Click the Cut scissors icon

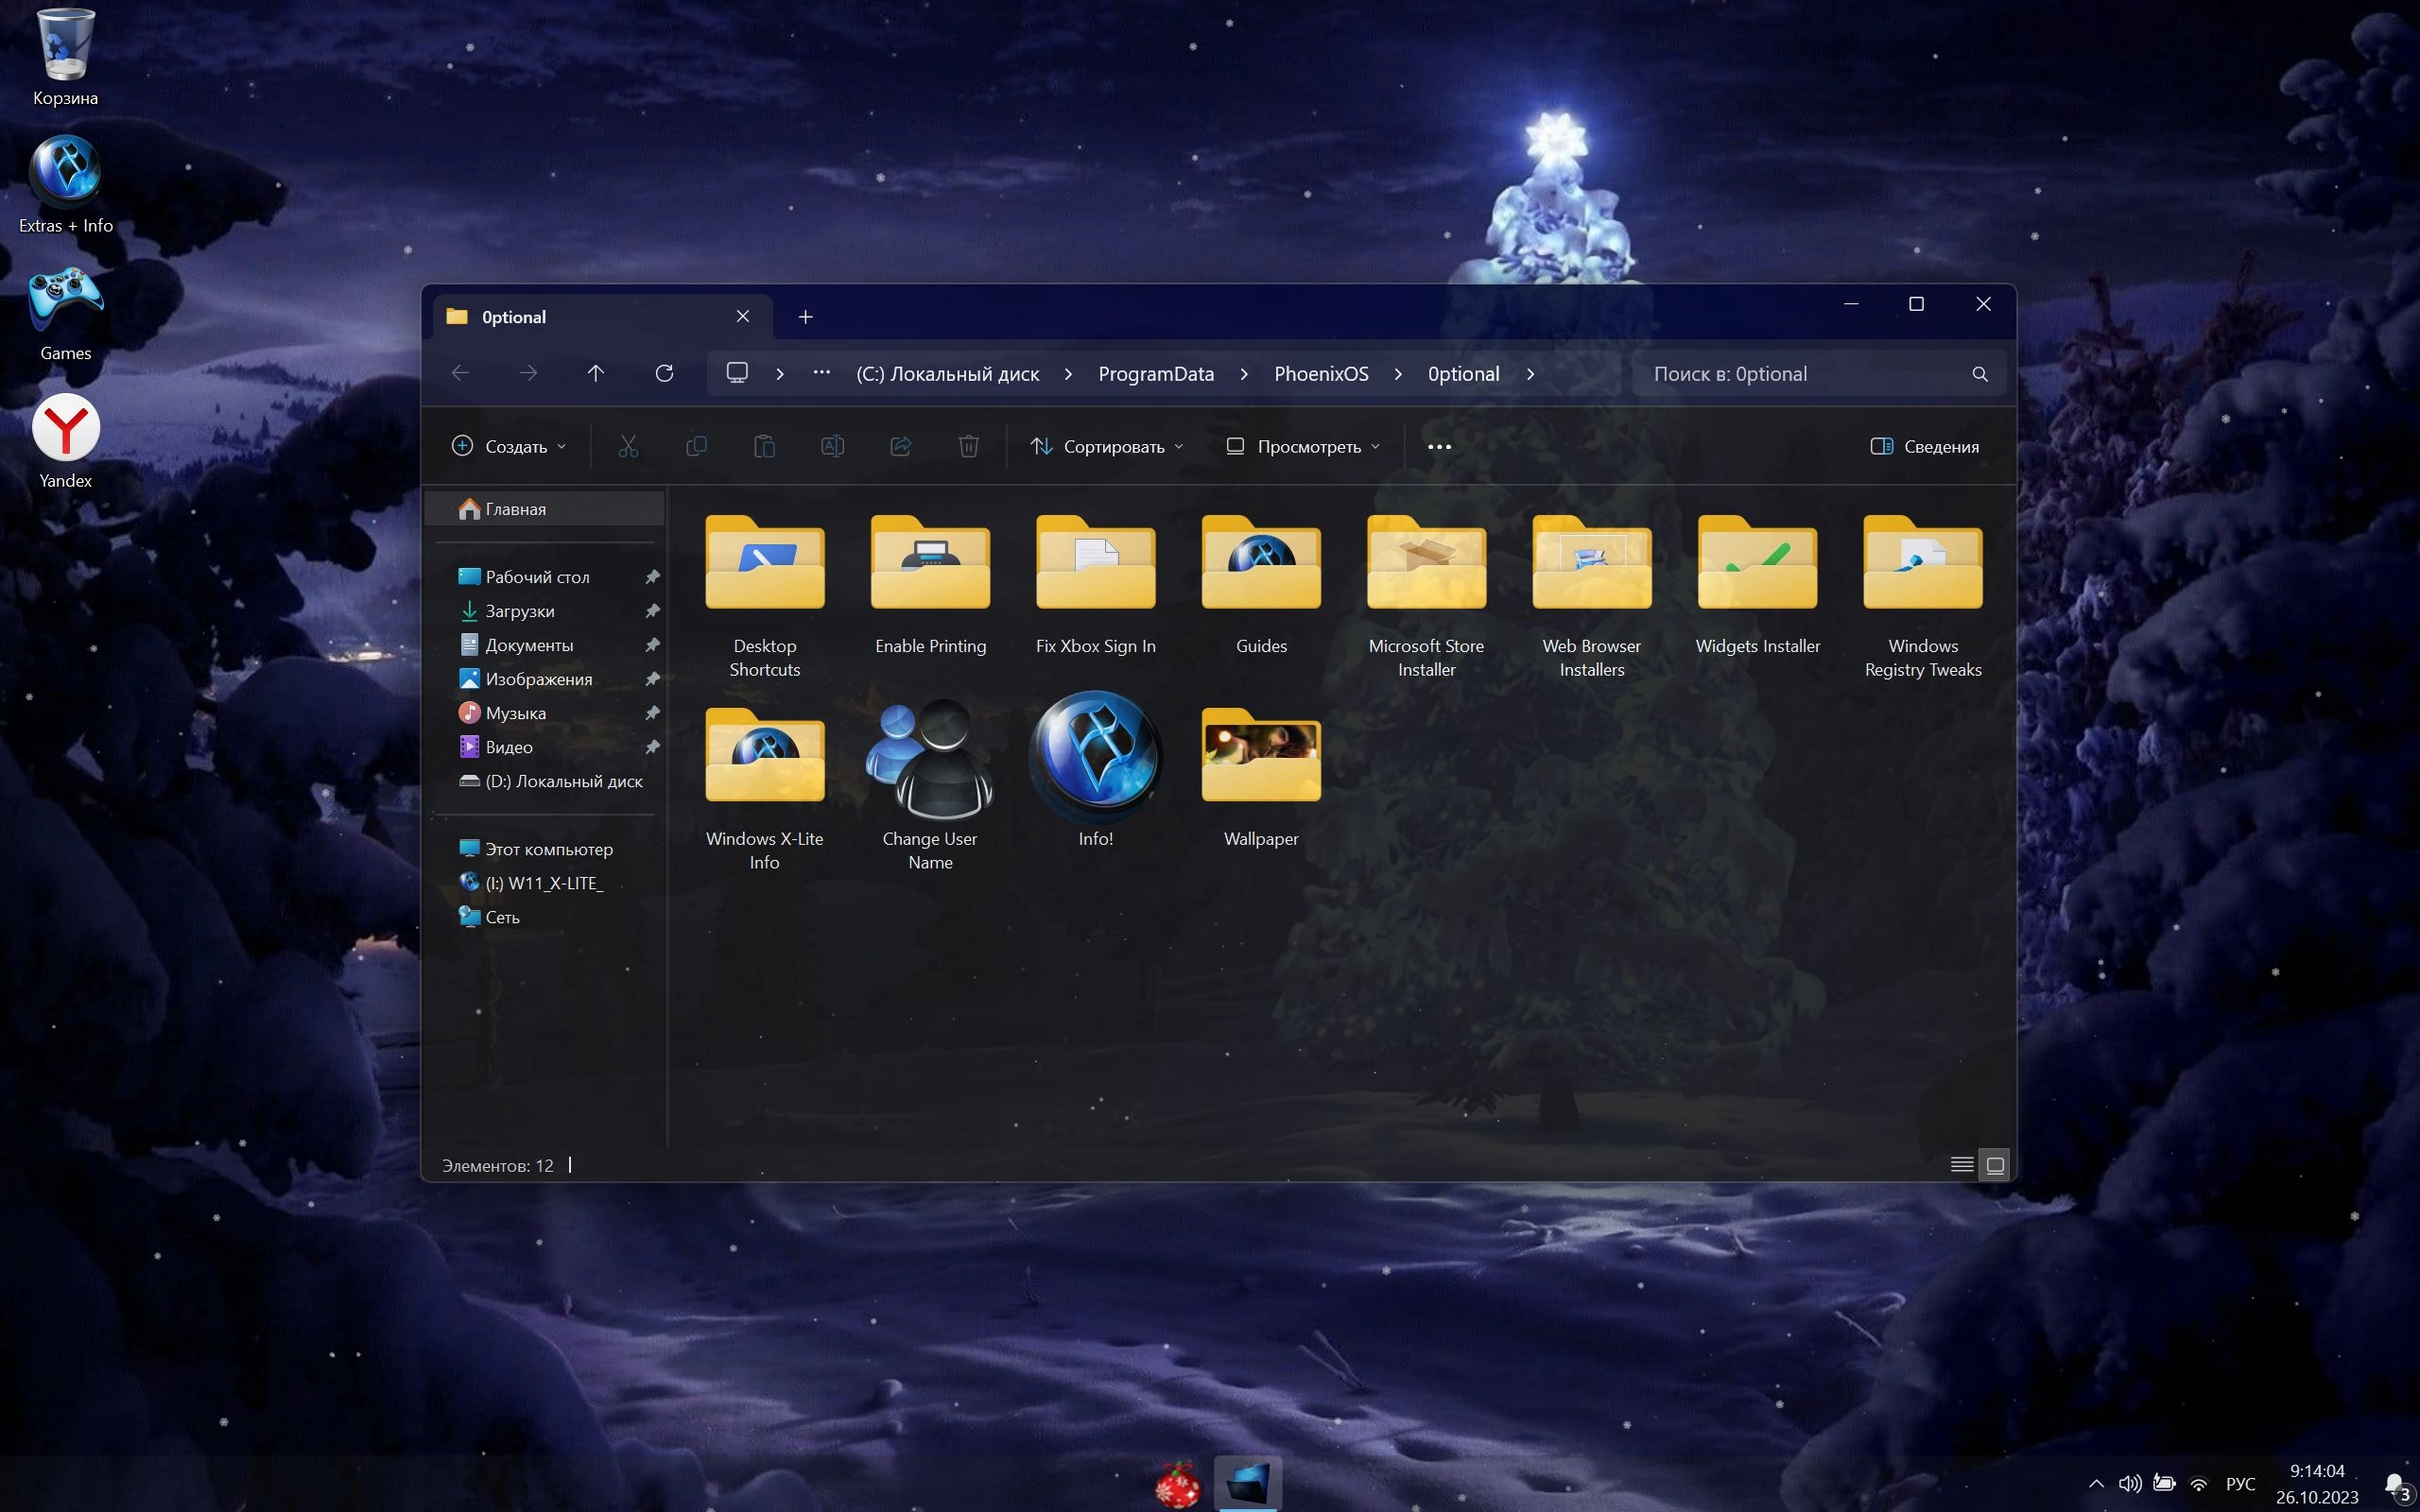click(x=628, y=446)
